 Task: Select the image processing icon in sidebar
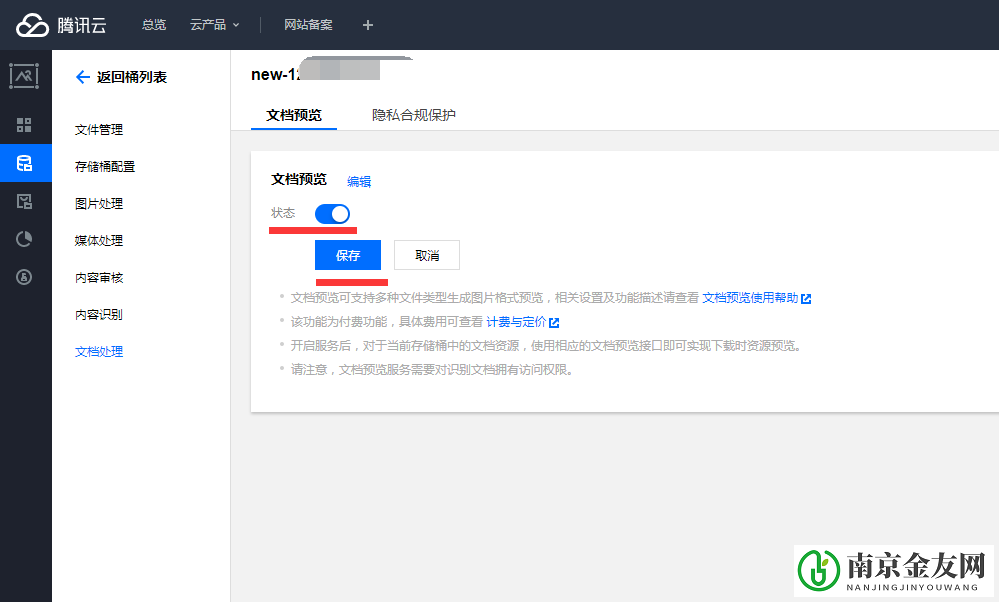(24, 76)
